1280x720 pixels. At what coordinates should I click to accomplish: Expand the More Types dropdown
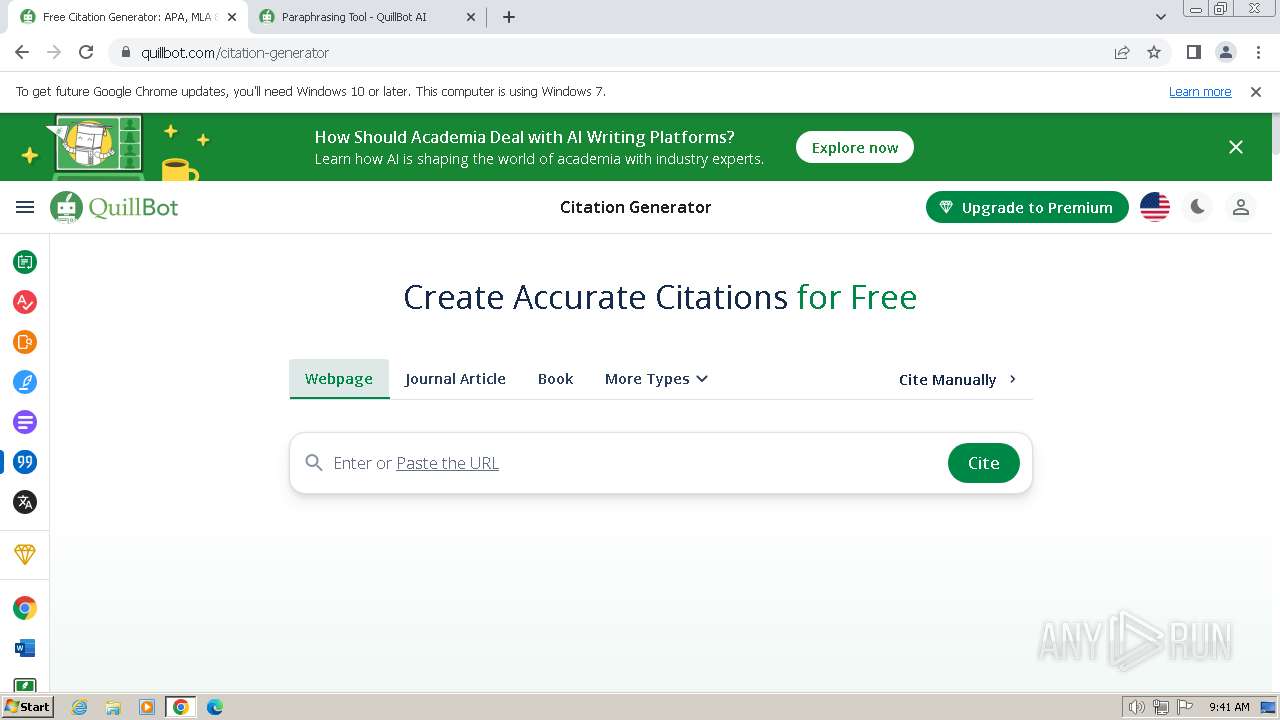click(x=656, y=379)
